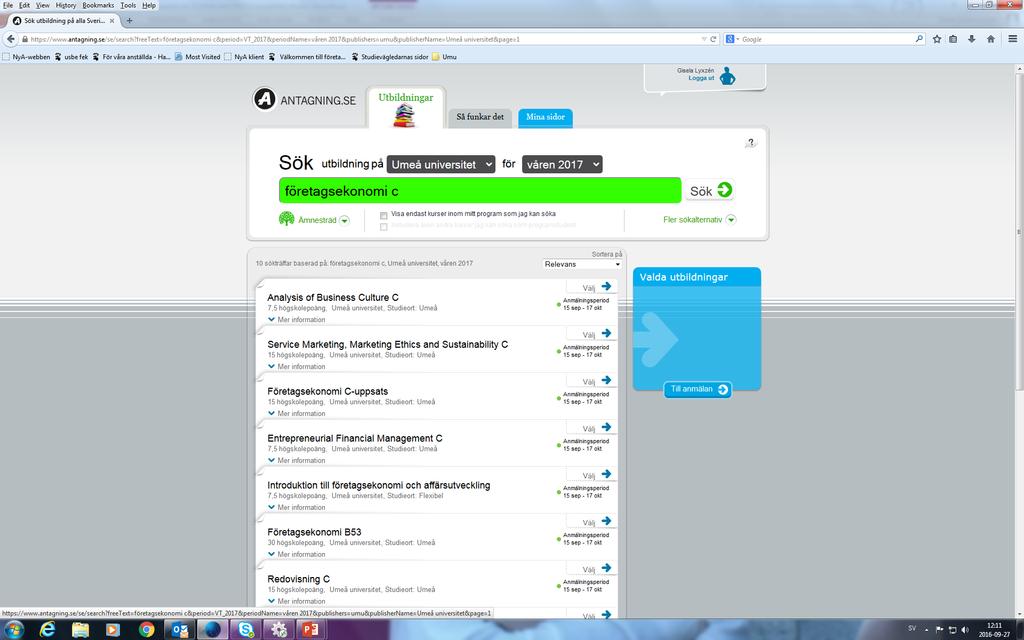Open Chrome from the taskbar
1024x640 pixels.
tap(146, 630)
